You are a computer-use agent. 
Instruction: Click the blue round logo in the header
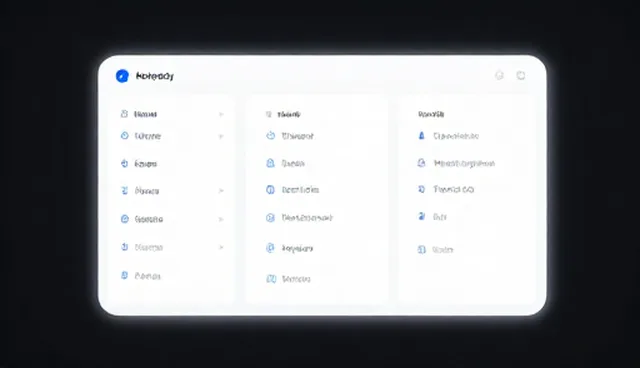point(122,76)
